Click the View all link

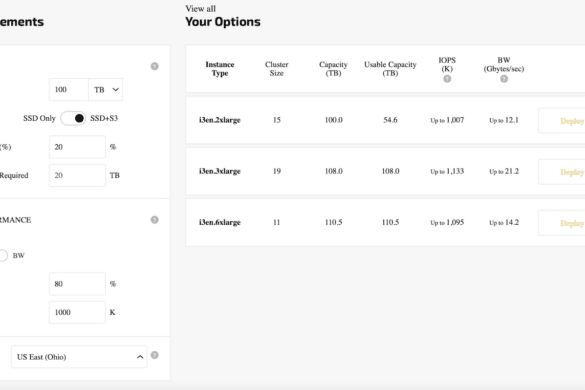pos(200,9)
